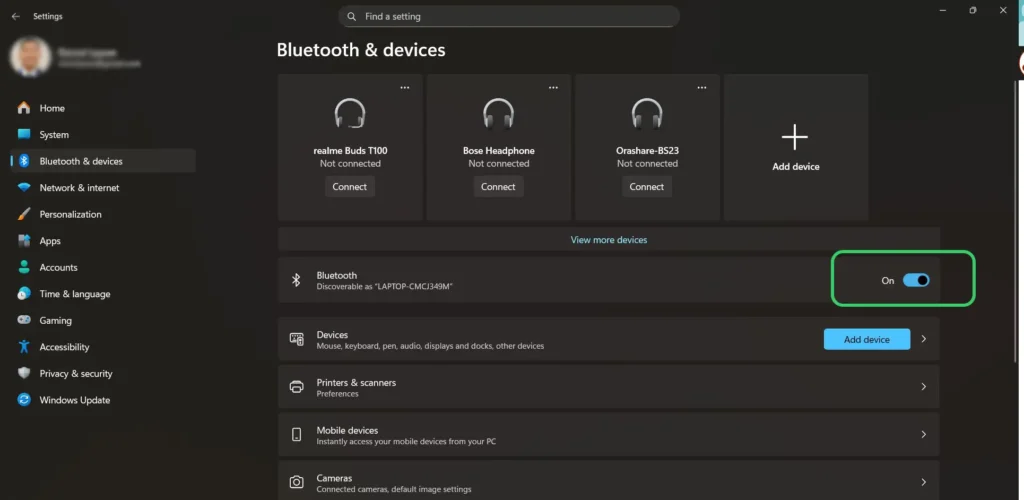Click the Printers & scanners printer icon
Image resolution: width=1024 pixels, height=500 pixels.
(x=296, y=387)
